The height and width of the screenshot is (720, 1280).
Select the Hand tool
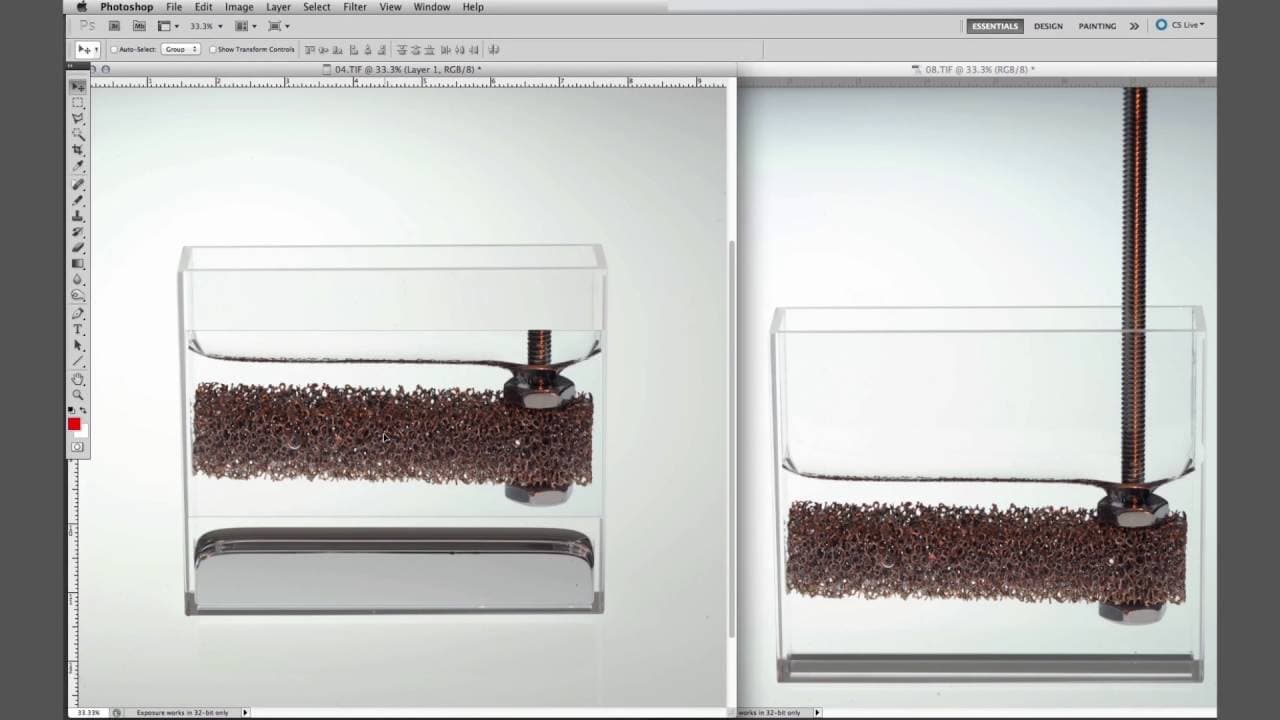(78, 380)
